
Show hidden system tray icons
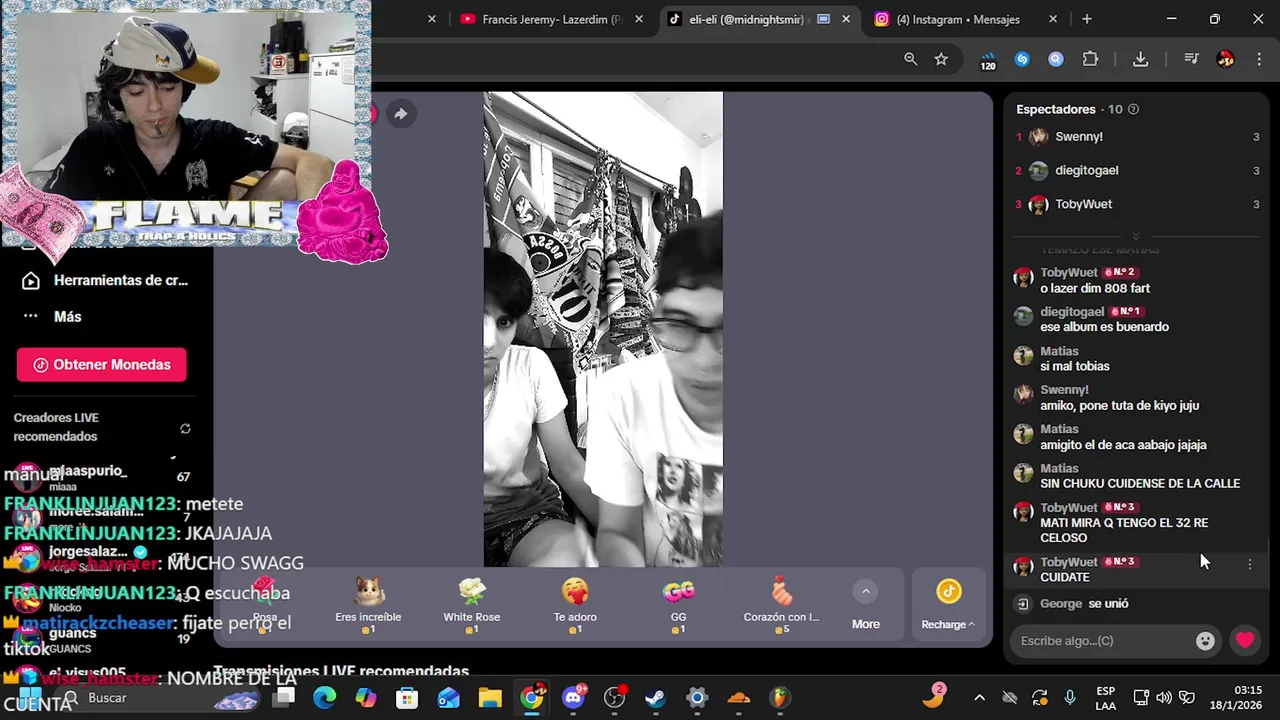(x=979, y=698)
